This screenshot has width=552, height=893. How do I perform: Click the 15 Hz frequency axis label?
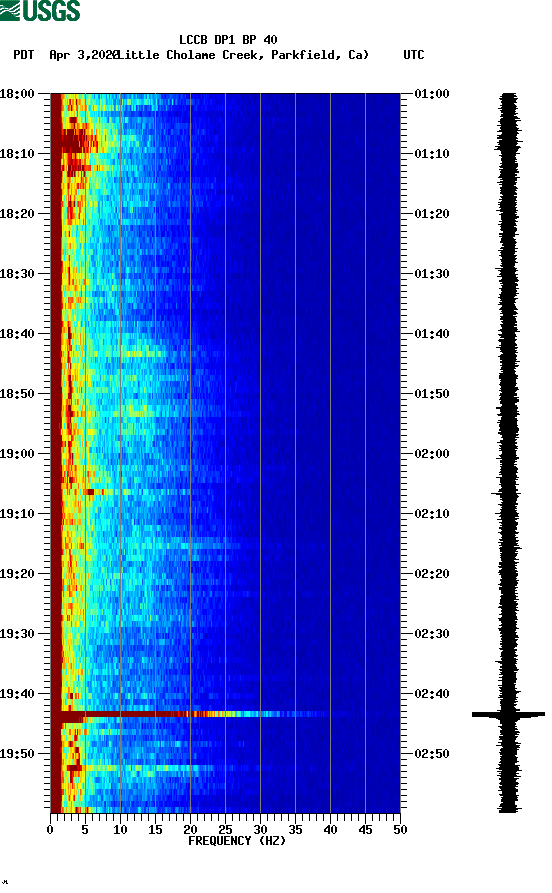(x=156, y=830)
